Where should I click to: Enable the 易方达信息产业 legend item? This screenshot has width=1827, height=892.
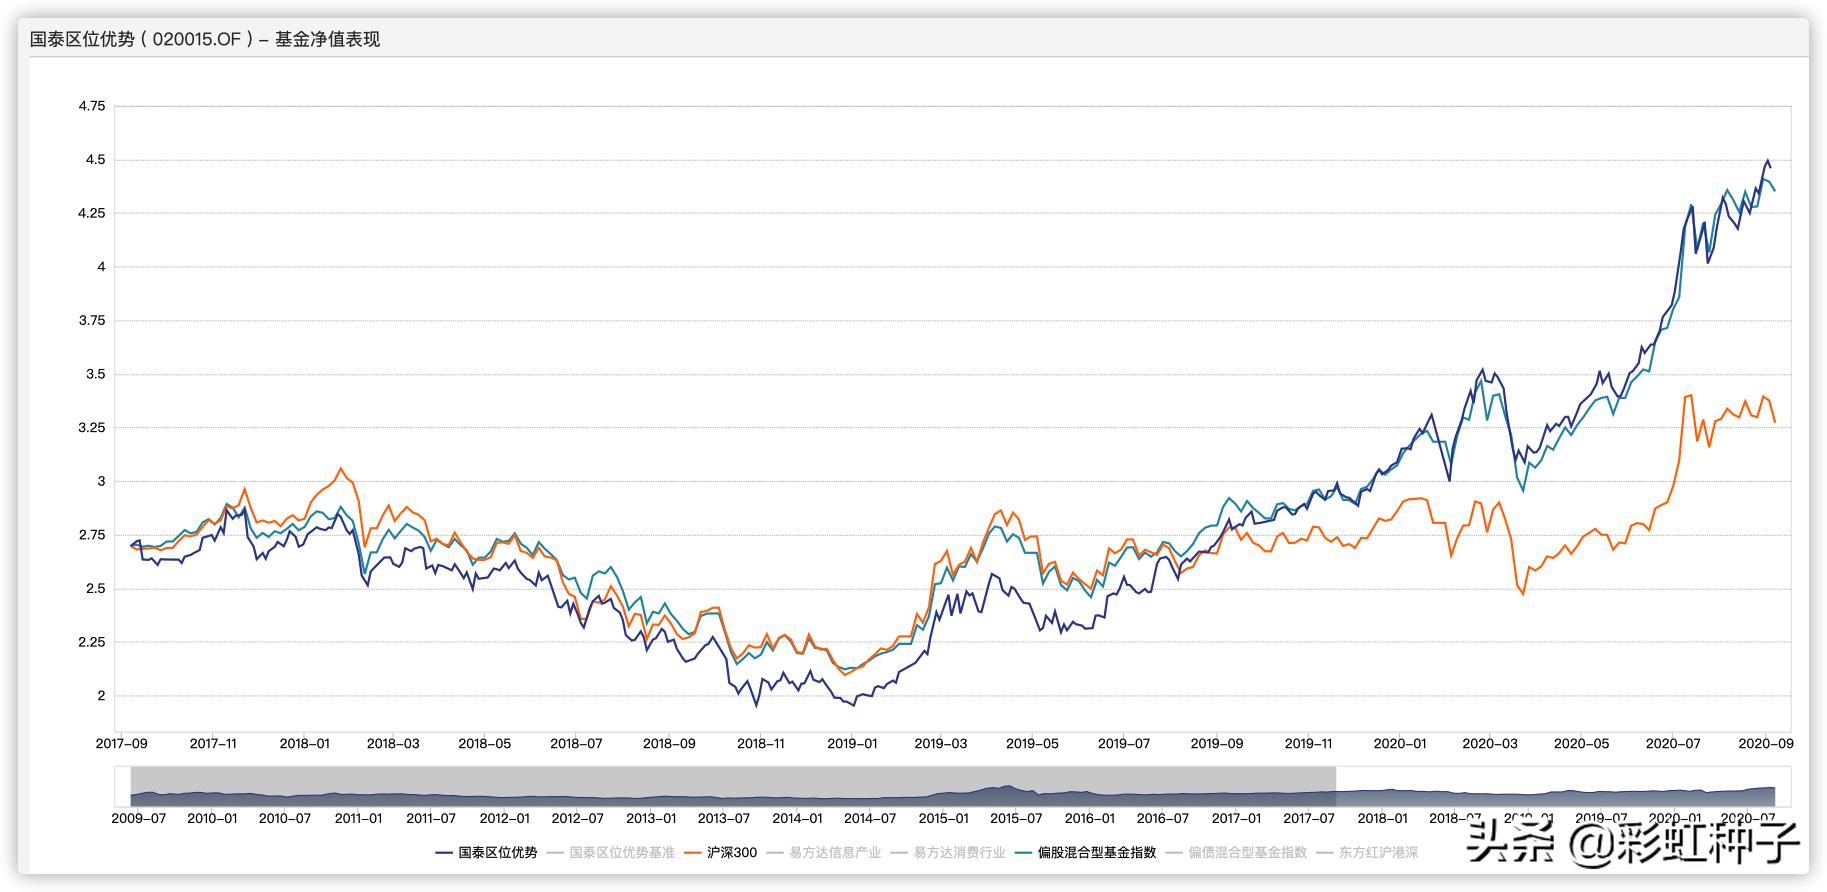click(x=824, y=853)
